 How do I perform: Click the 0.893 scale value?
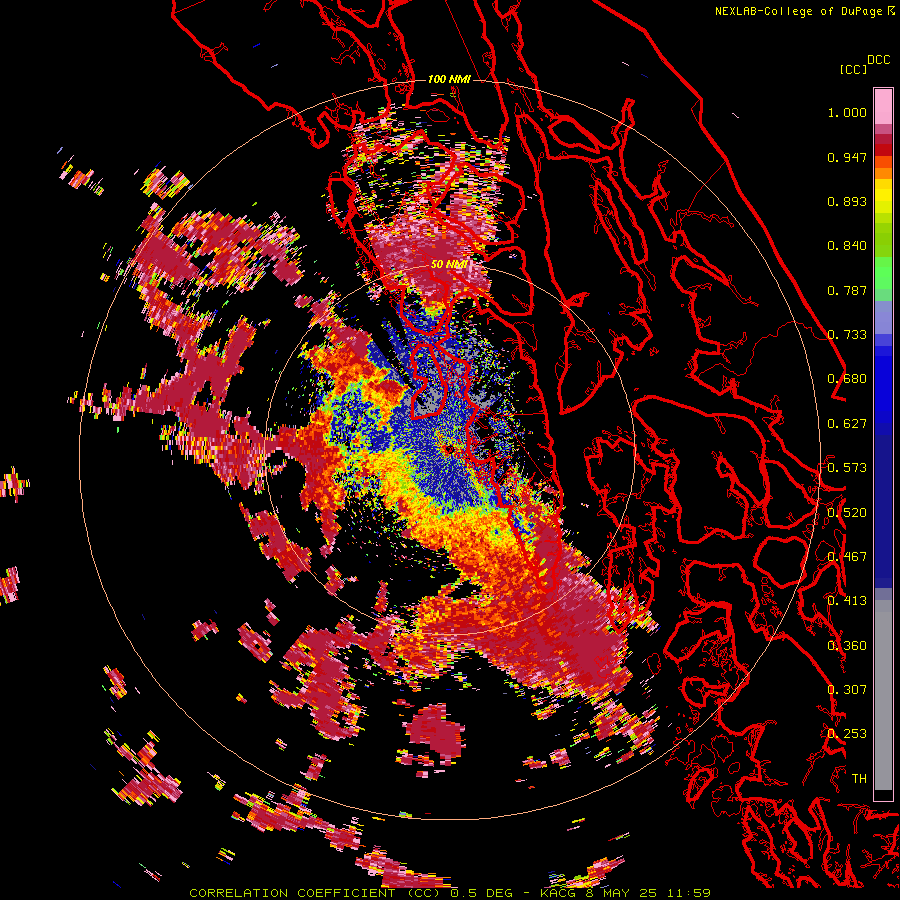tap(847, 201)
